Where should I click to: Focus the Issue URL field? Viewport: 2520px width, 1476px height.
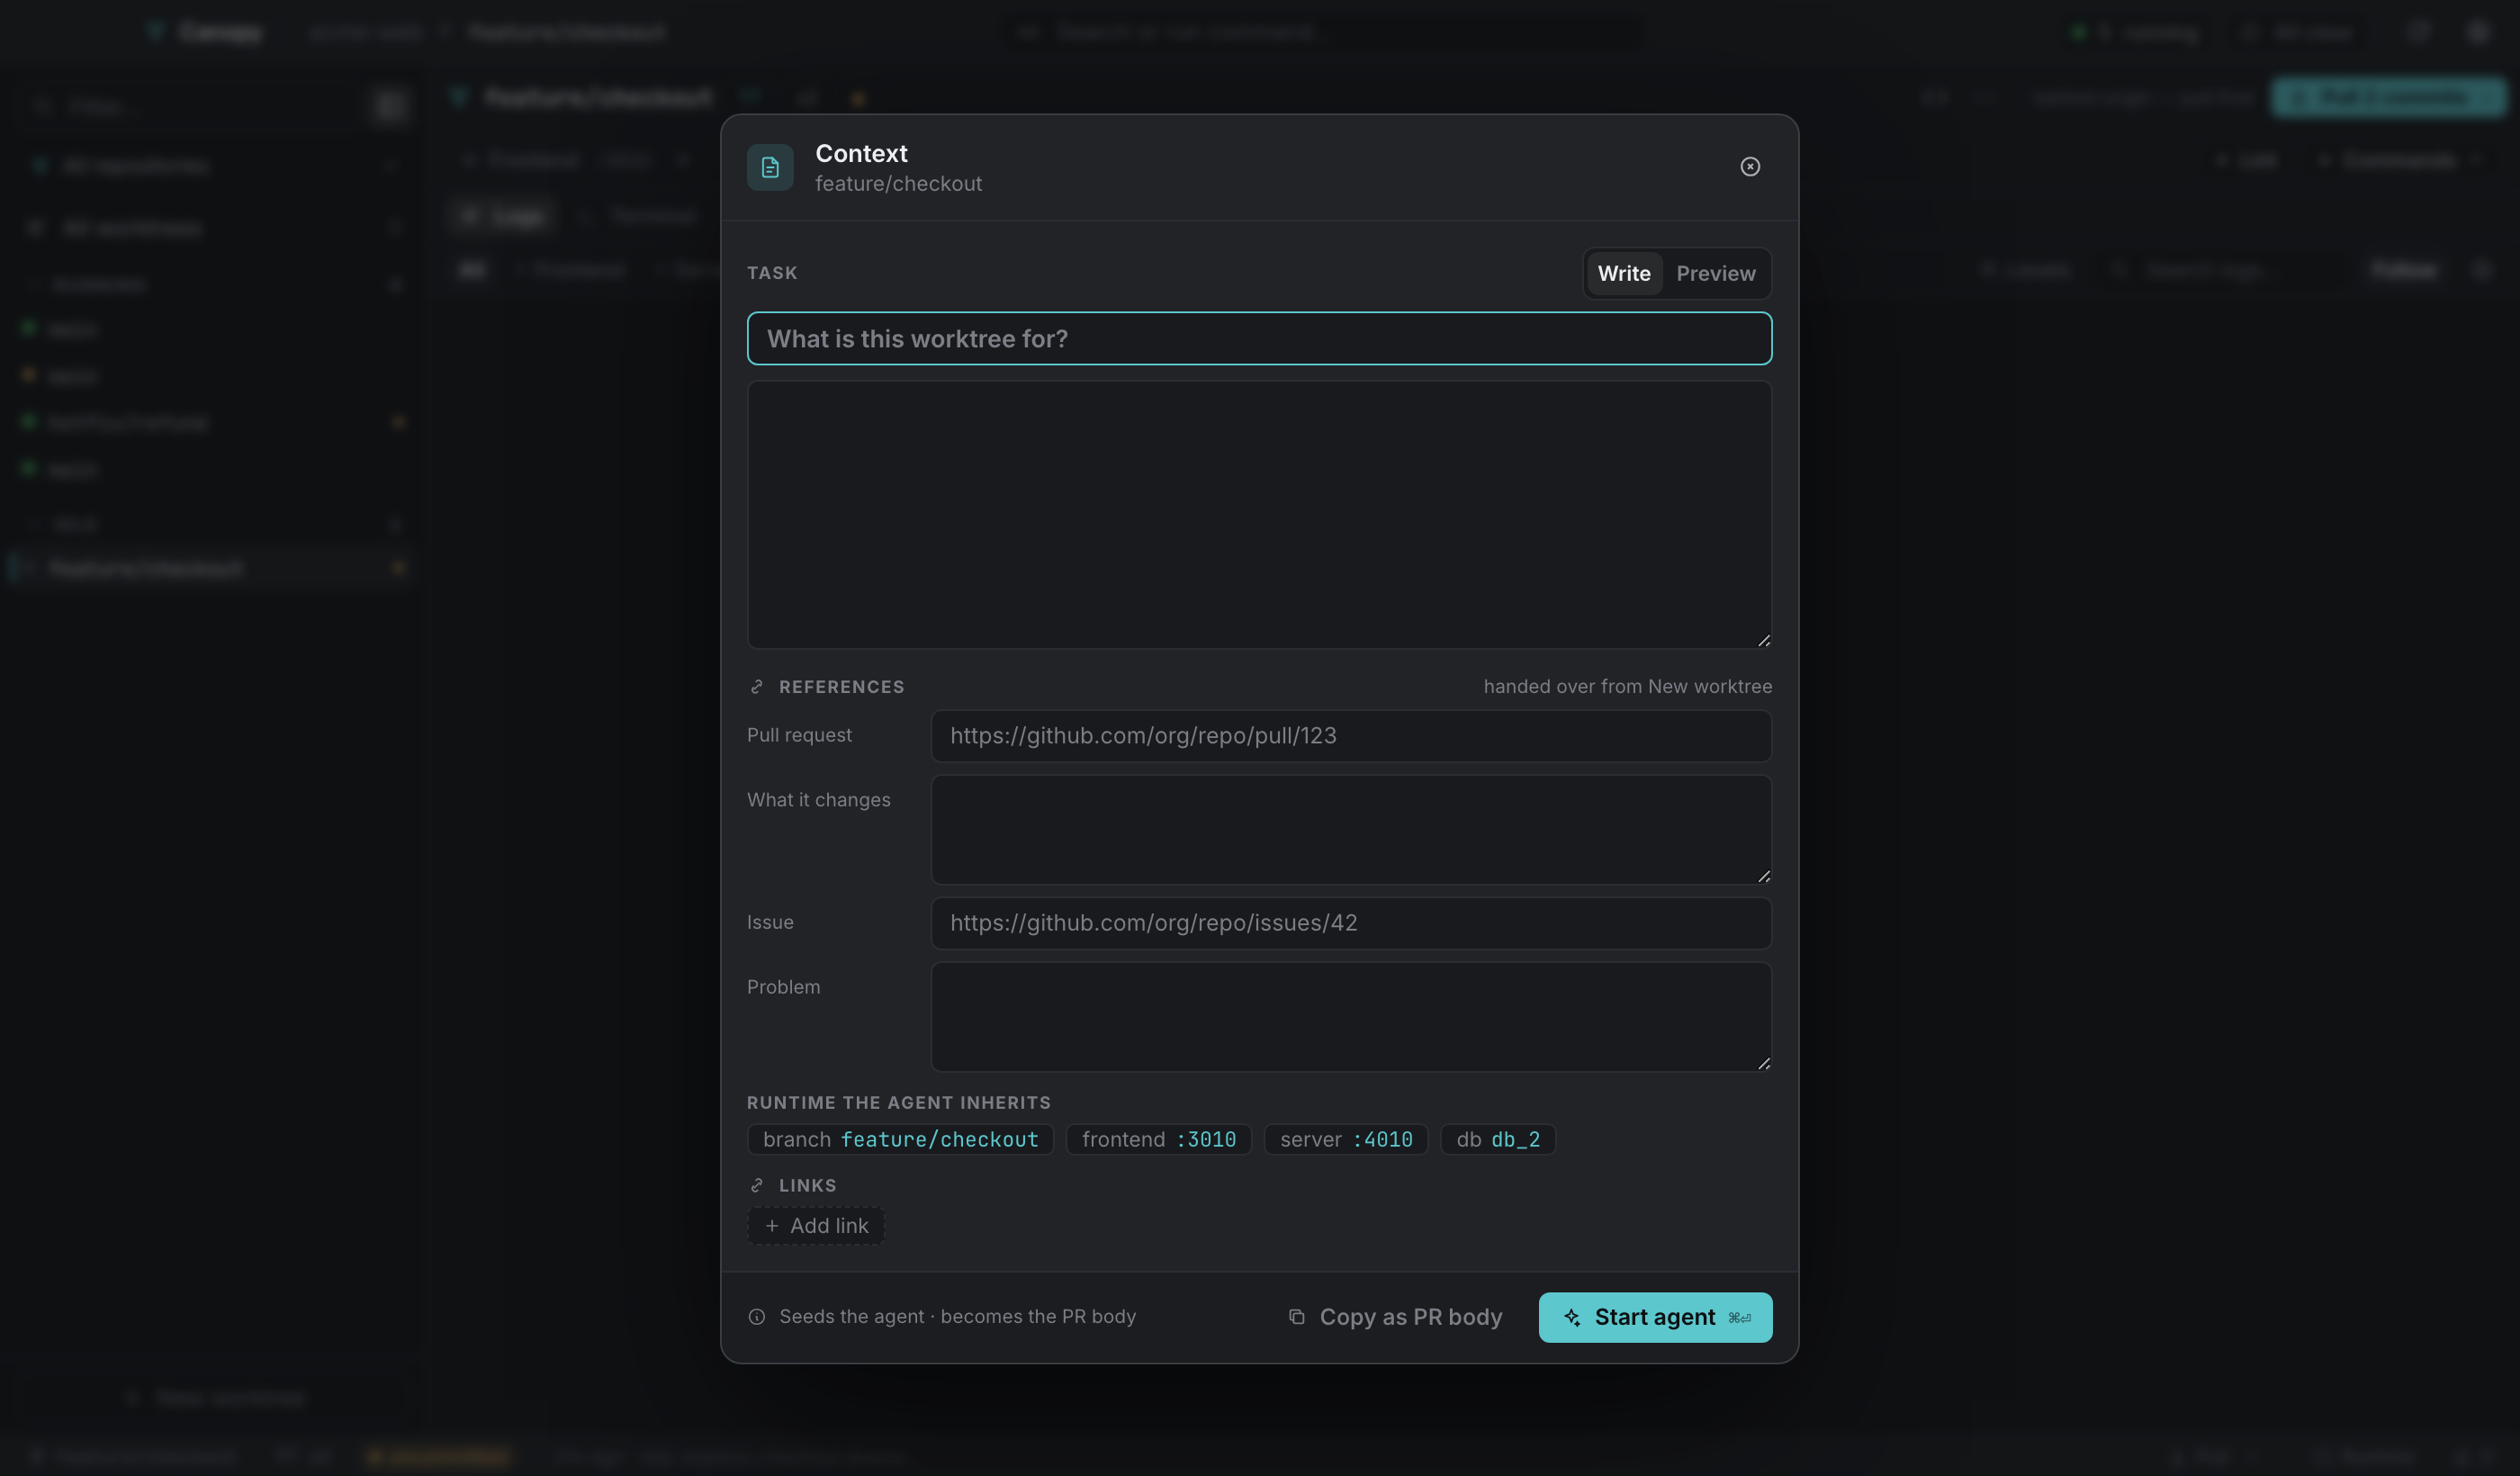(x=1351, y=923)
